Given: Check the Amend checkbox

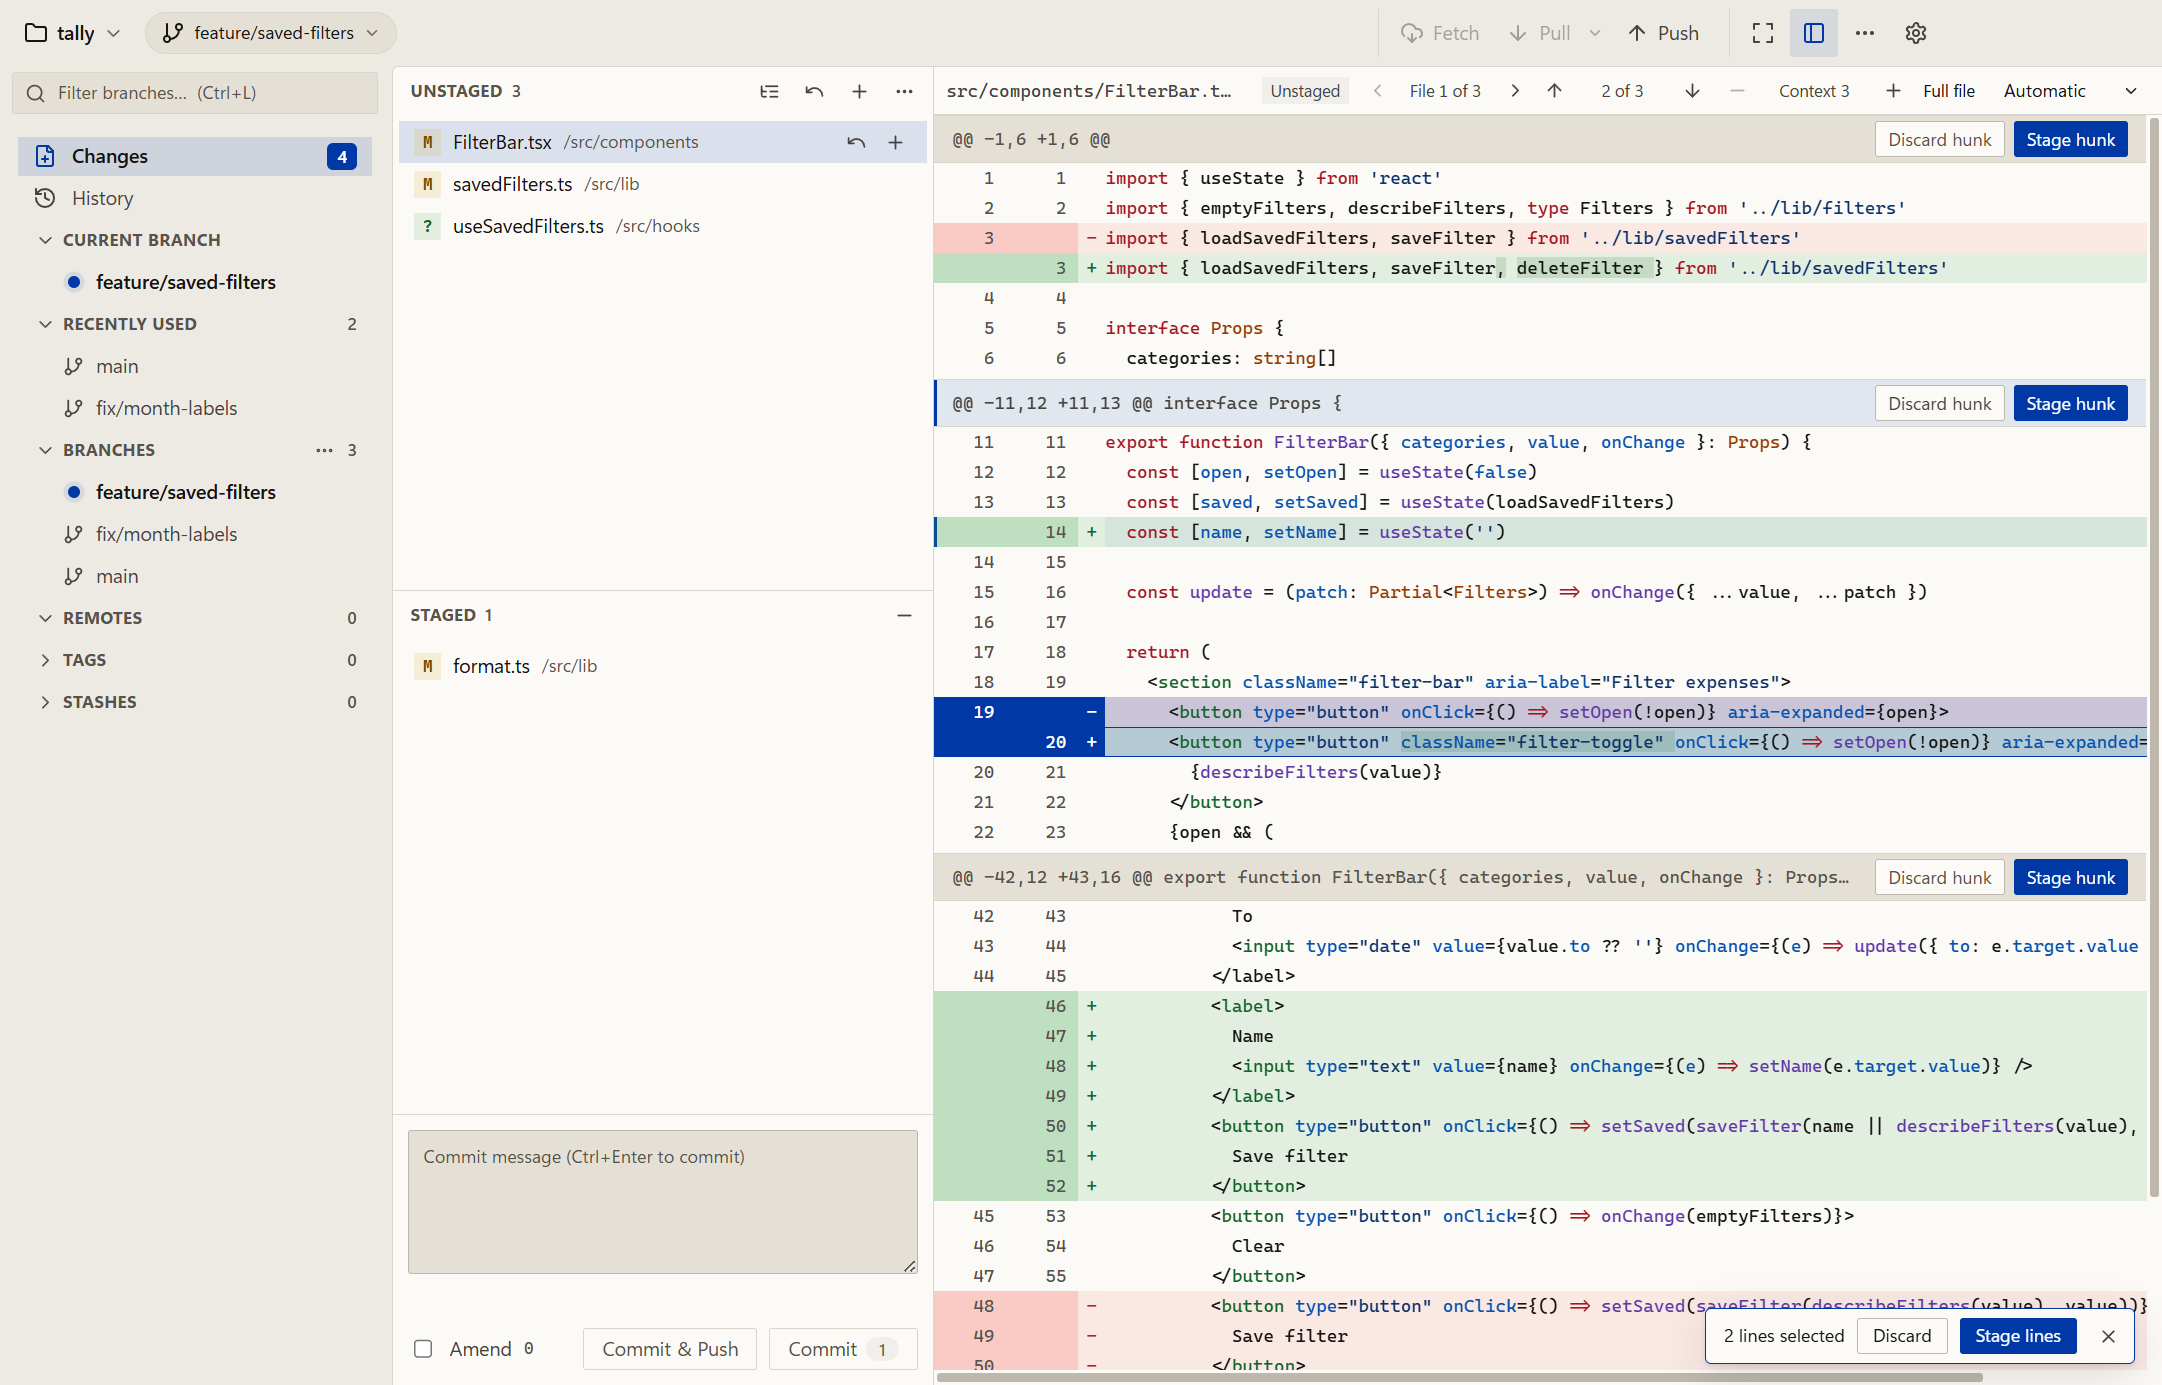Looking at the screenshot, I should pos(423,1349).
